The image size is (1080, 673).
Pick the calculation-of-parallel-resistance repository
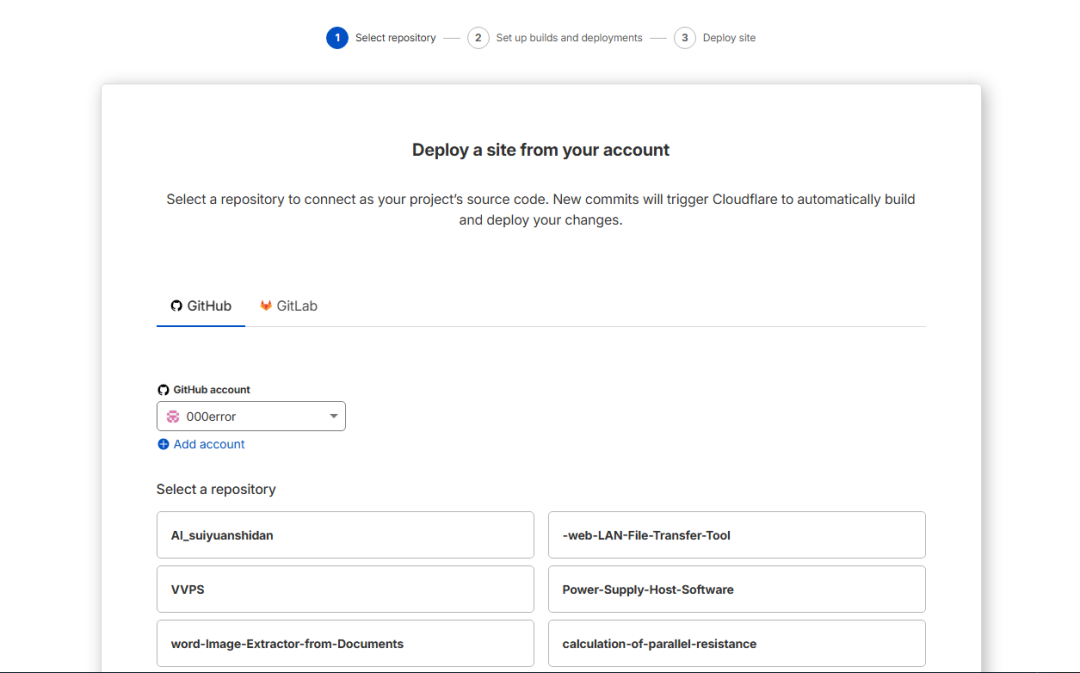[x=736, y=643]
